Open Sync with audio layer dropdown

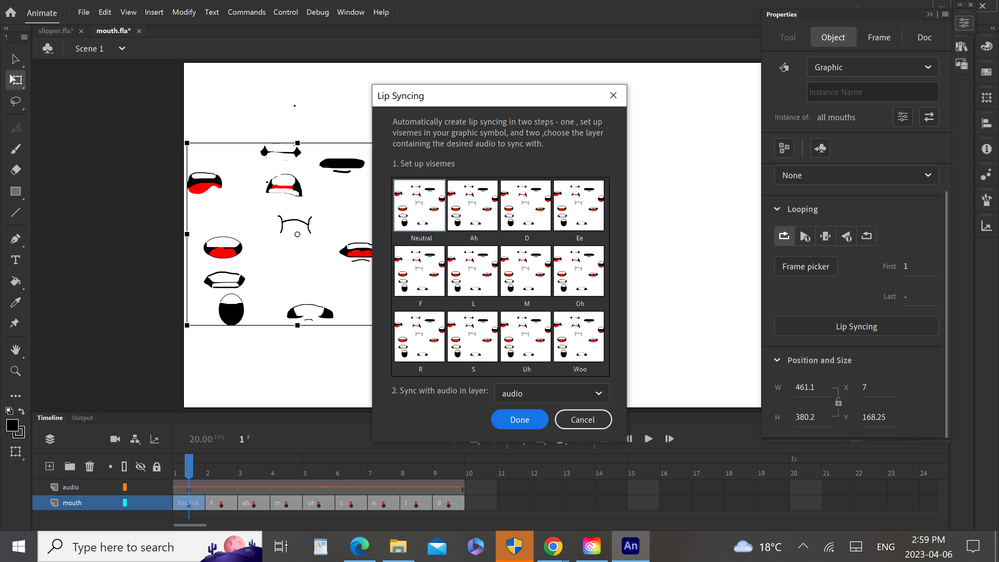pos(552,393)
